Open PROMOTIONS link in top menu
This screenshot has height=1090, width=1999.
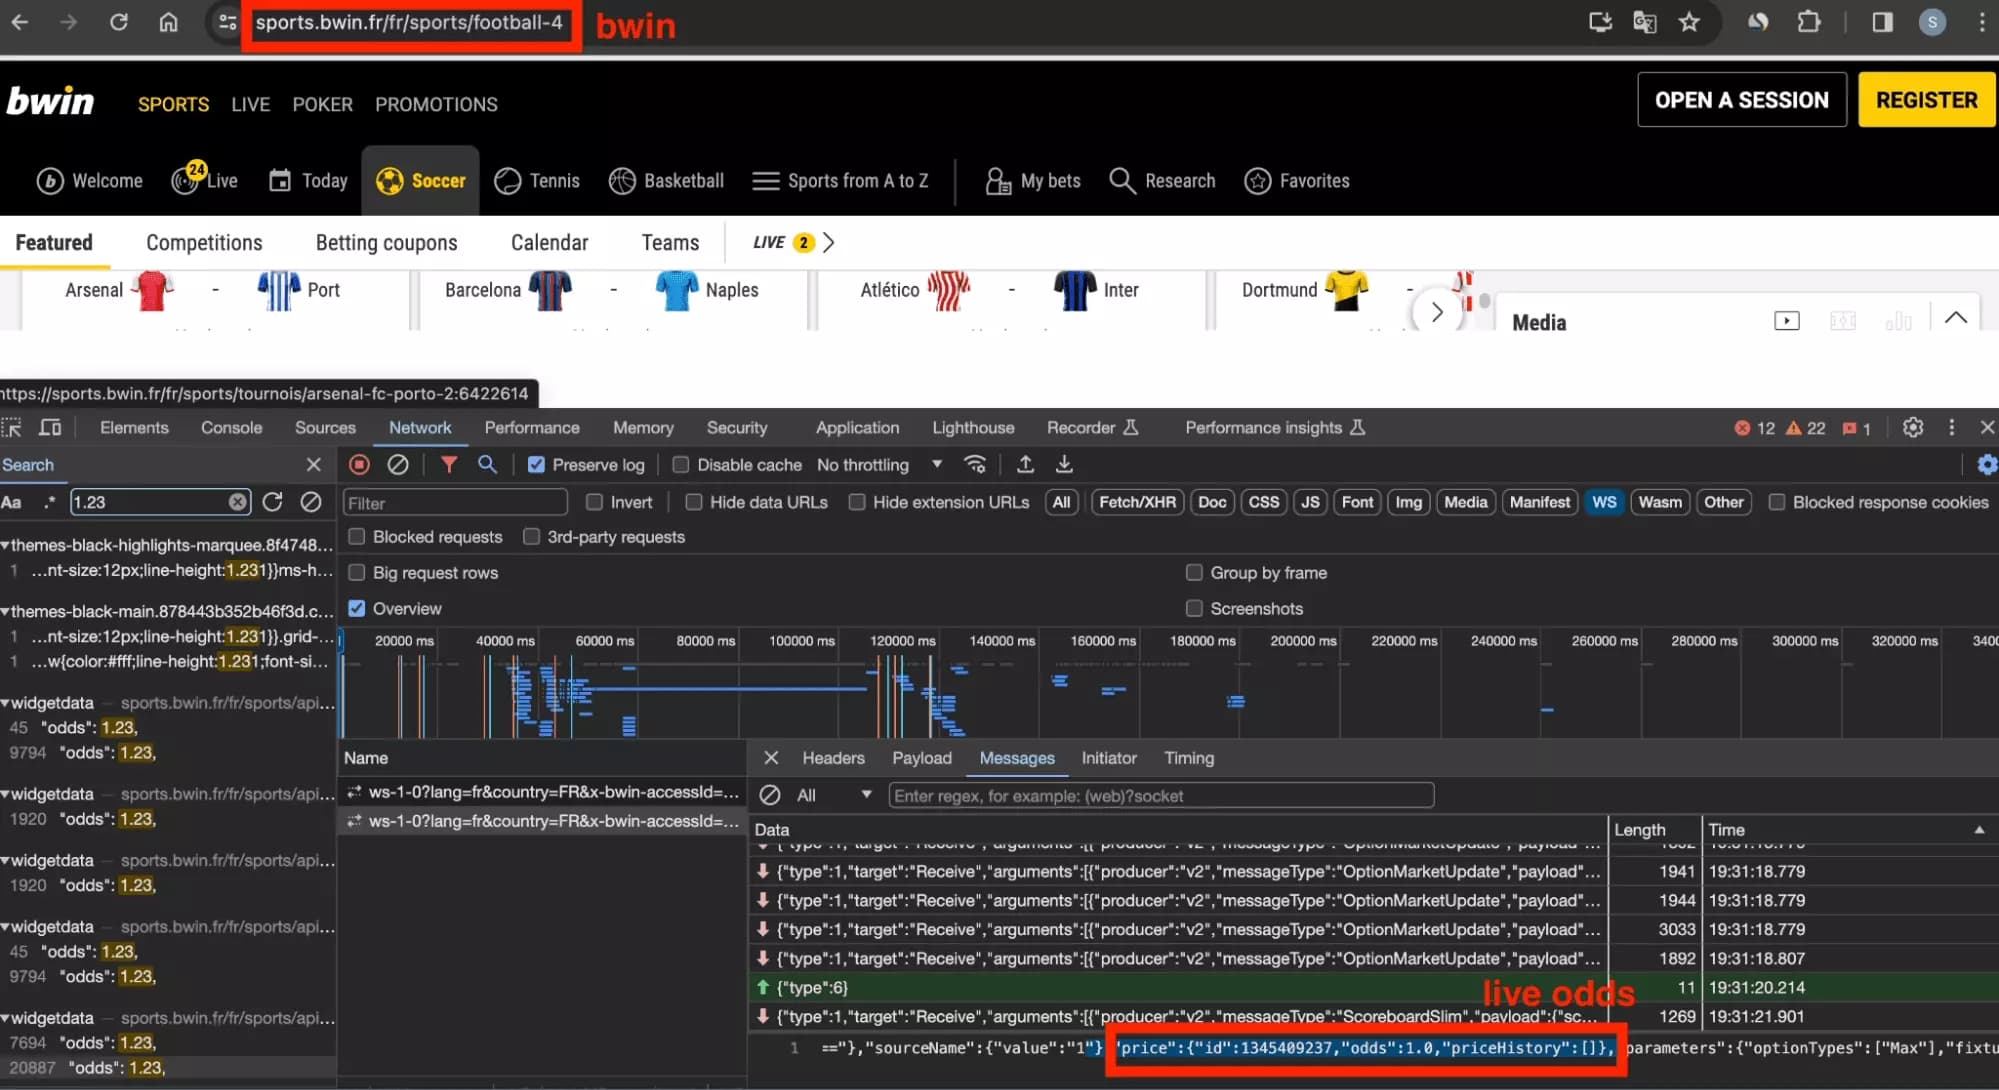436,105
